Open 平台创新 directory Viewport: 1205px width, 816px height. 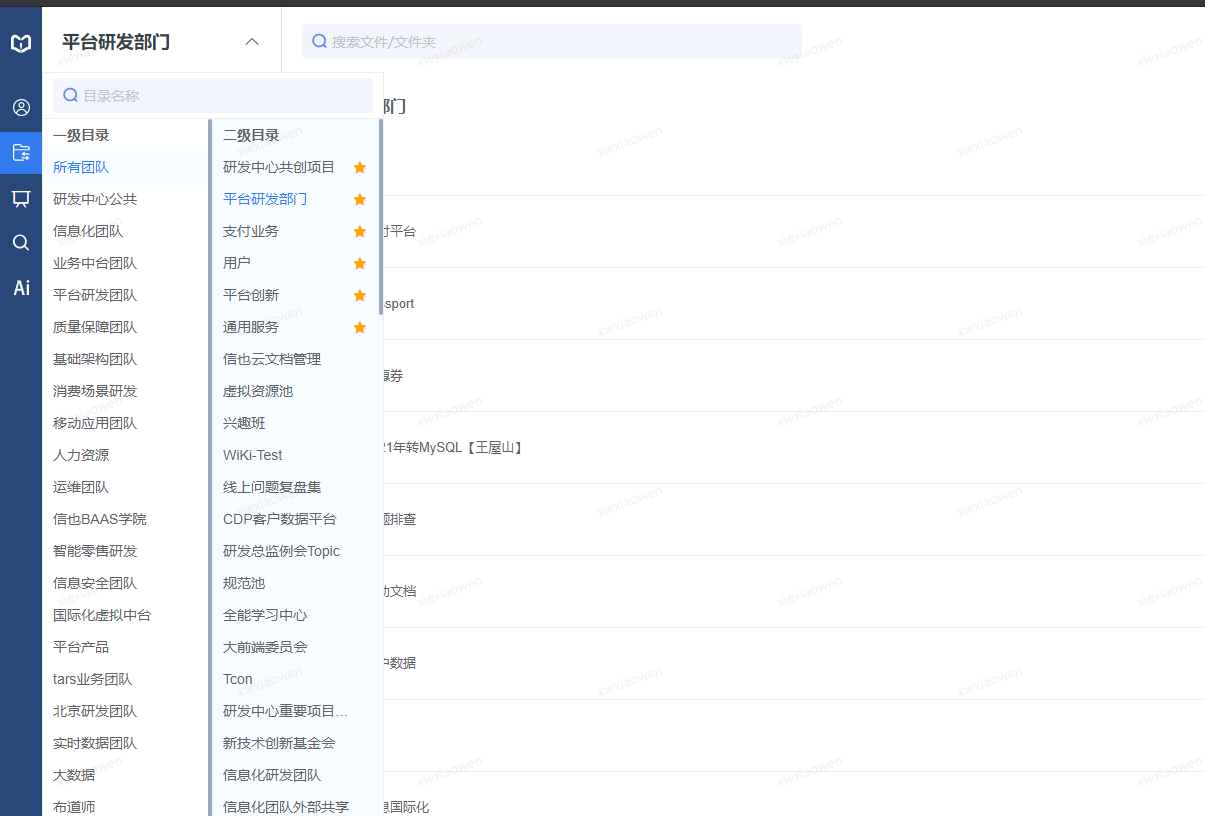[251, 295]
